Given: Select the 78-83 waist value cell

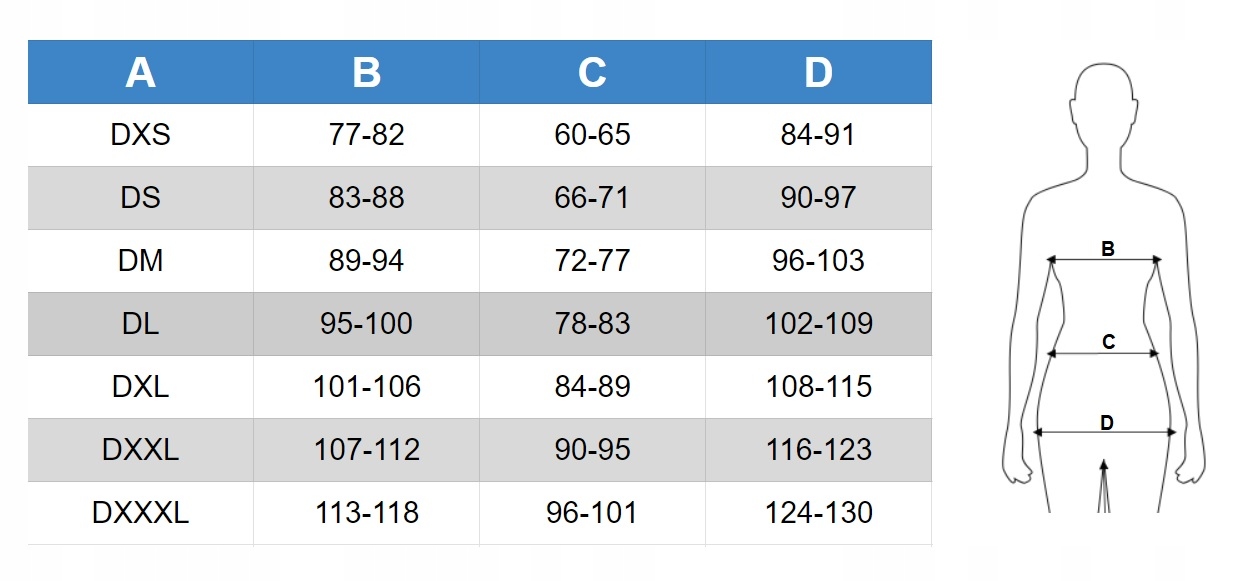Looking at the screenshot, I should tap(592, 324).
